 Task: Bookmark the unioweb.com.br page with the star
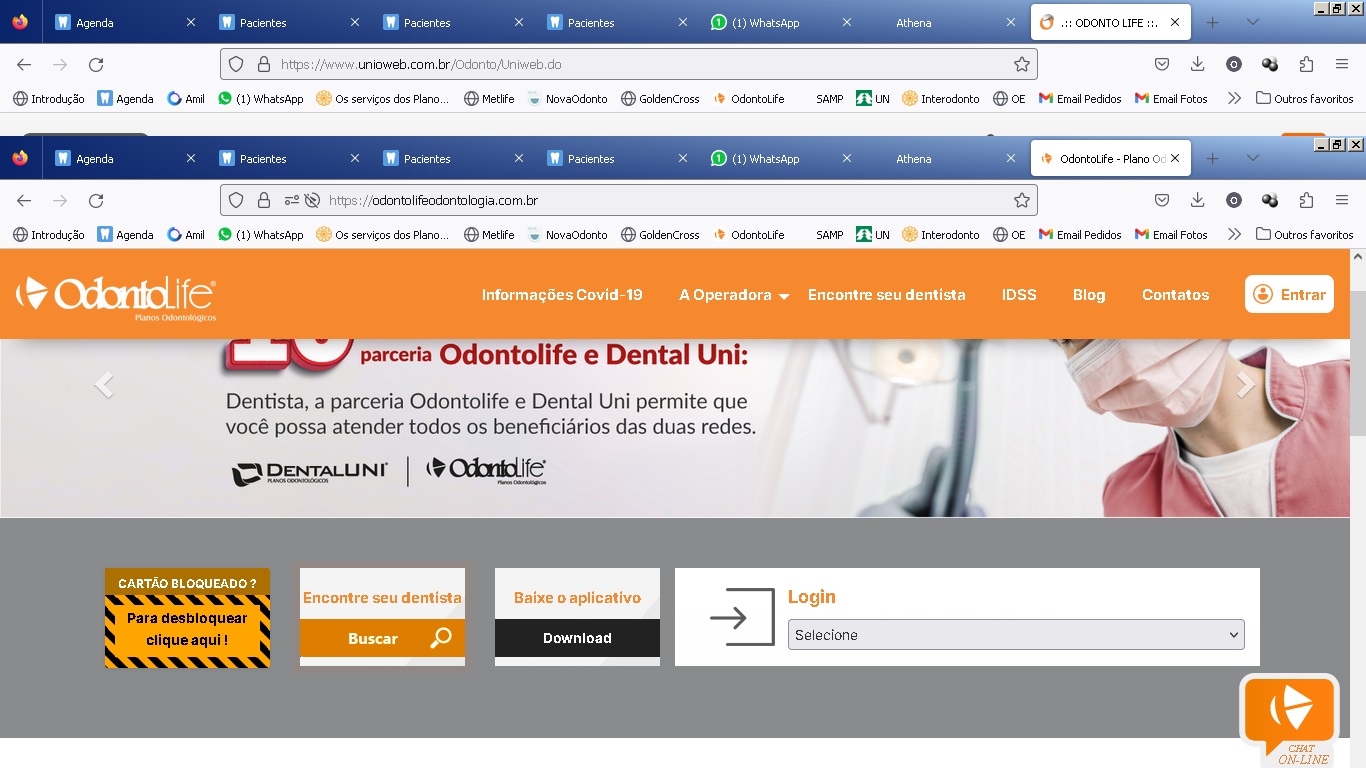click(1021, 64)
